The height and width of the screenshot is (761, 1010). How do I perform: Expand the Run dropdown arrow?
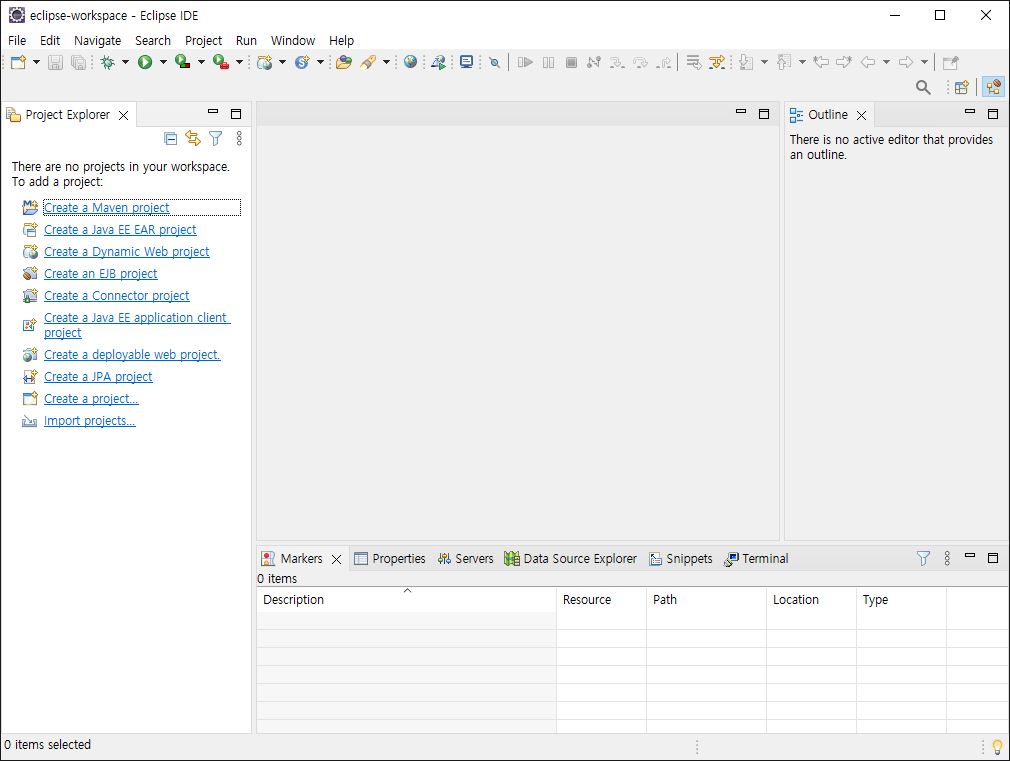[x=163, y=63]
